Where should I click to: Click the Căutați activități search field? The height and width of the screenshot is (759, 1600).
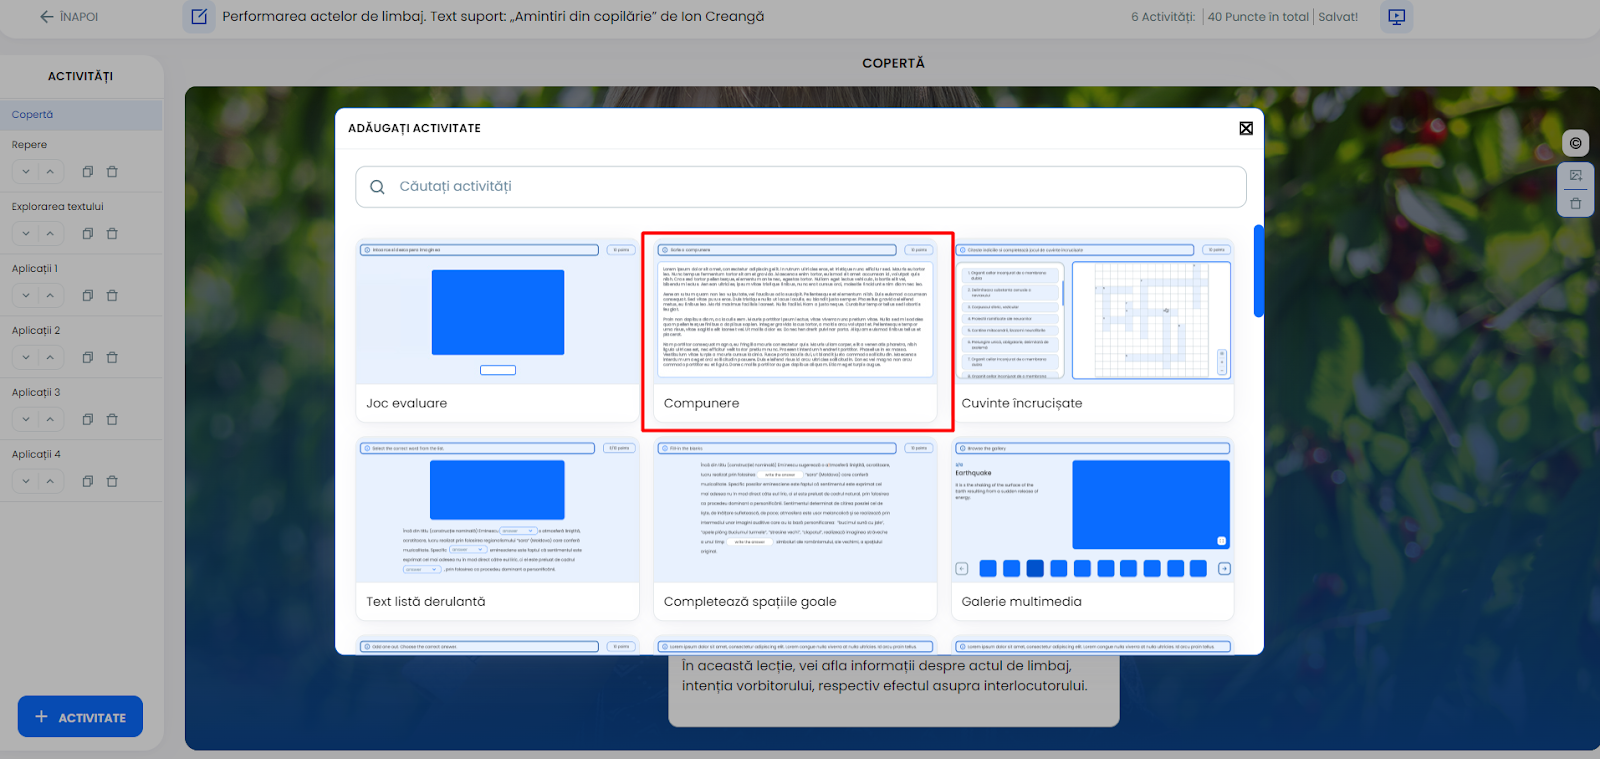pyautogui.click(x=800, y=187)
